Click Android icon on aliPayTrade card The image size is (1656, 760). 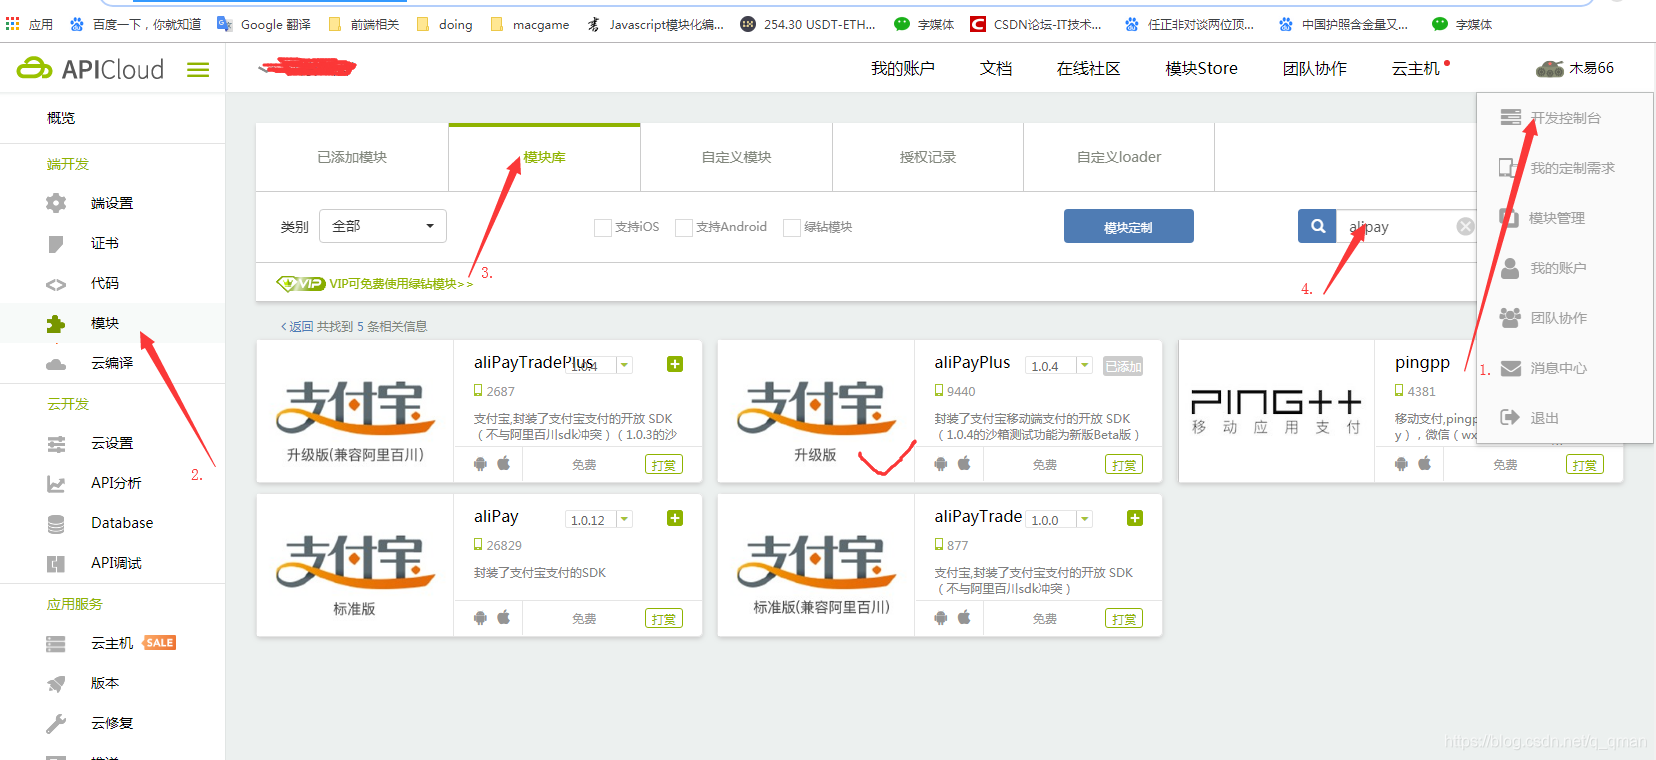tap(941, 618)
